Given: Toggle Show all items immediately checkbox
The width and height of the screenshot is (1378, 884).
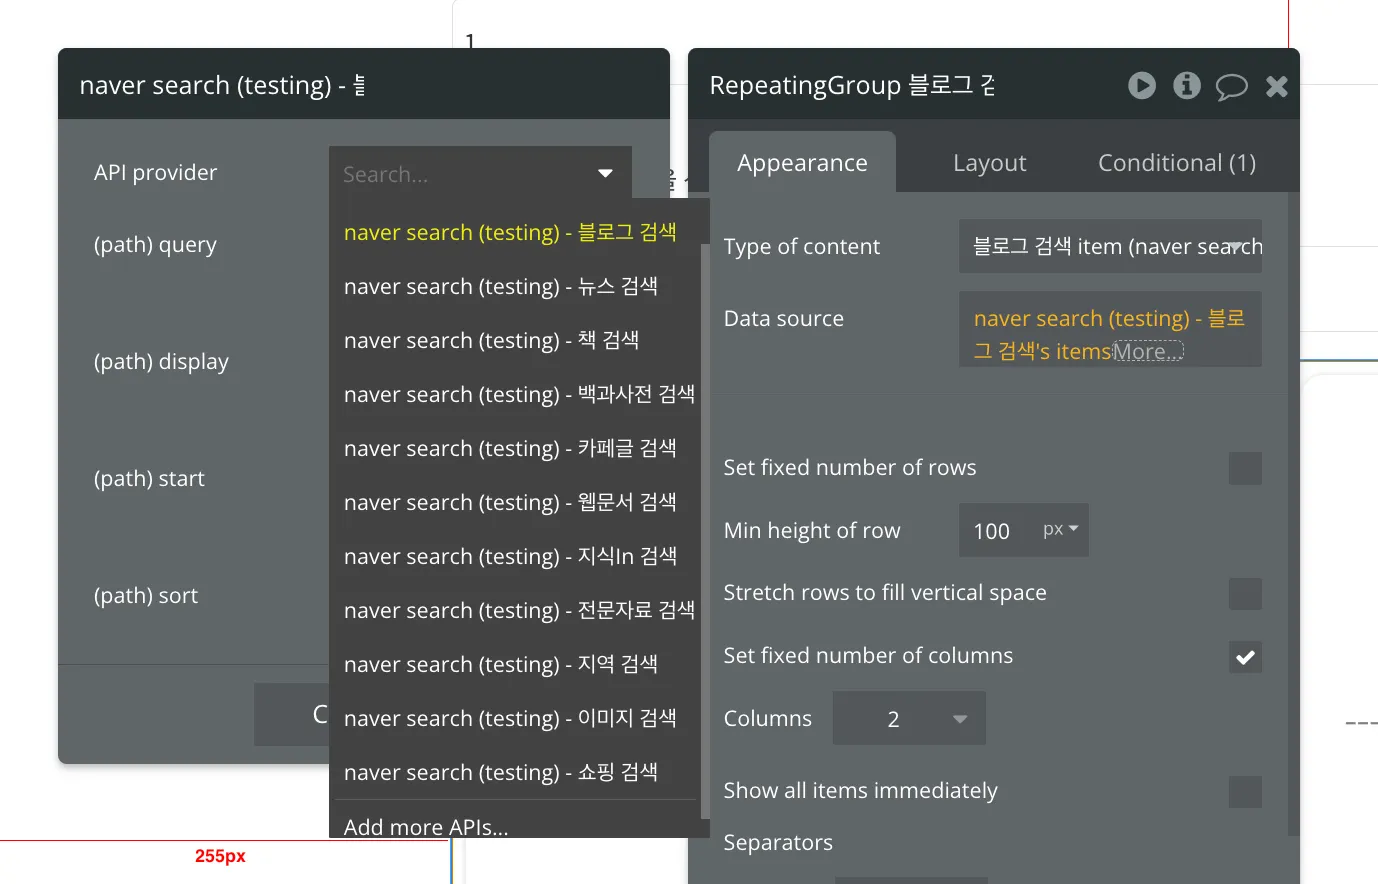Looking at the screenshot, I should pyautogui.click(x=1245, y=792).
